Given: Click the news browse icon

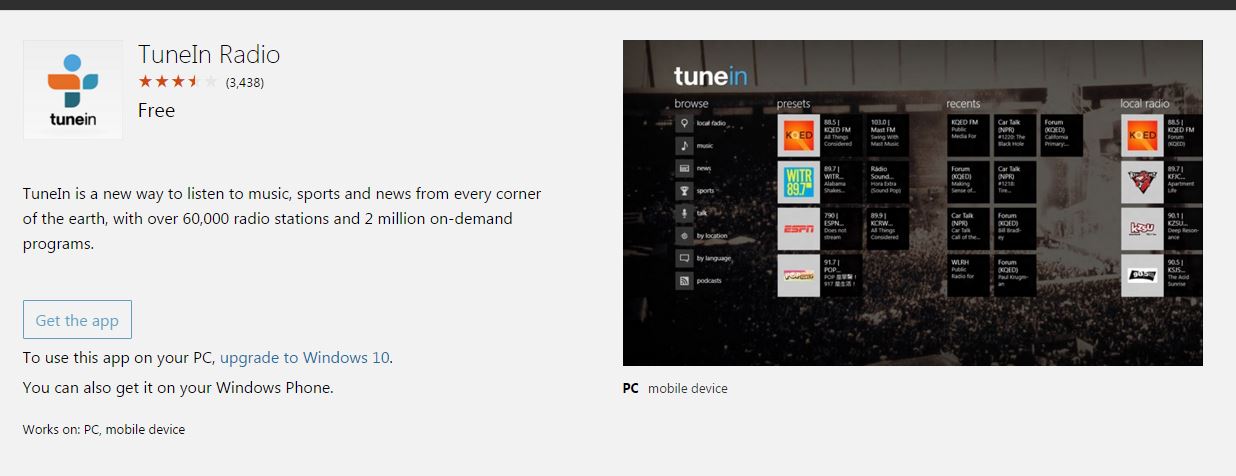Looking at the screenshot, I should click(x=684, y=168).
